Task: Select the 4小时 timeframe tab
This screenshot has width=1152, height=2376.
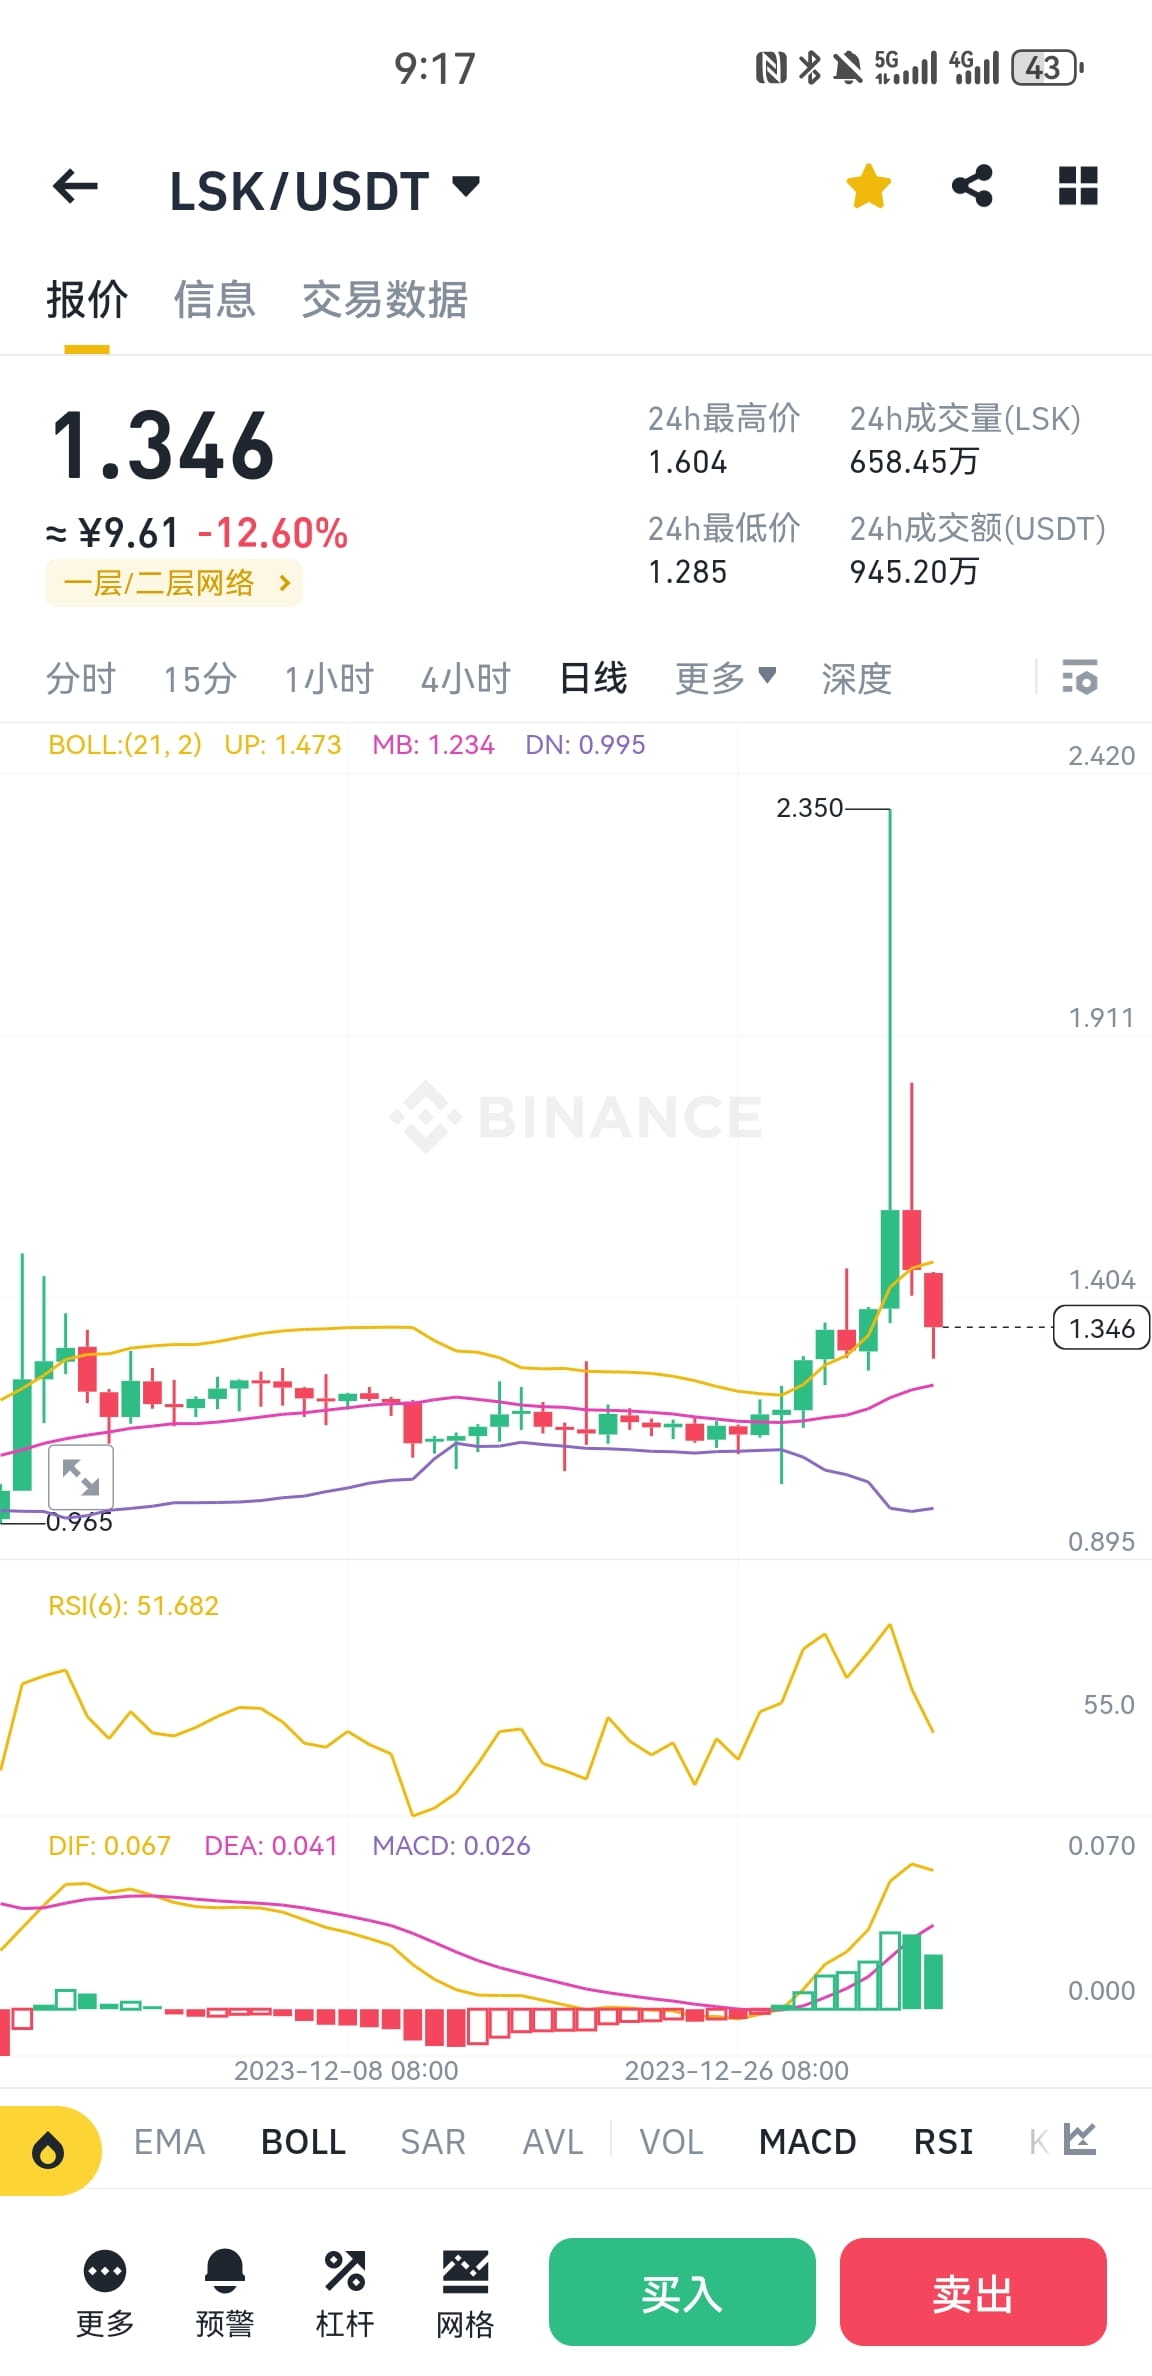Action: [465, 678]
